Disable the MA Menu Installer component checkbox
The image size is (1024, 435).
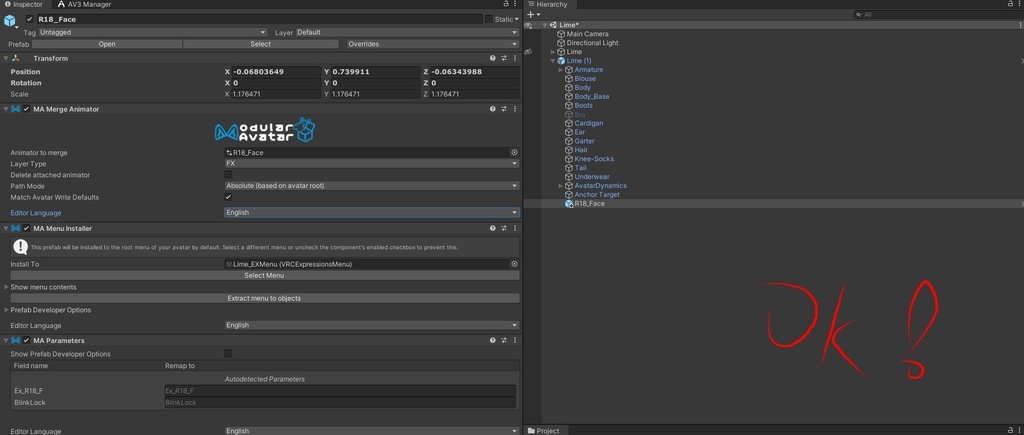(26, 229)
